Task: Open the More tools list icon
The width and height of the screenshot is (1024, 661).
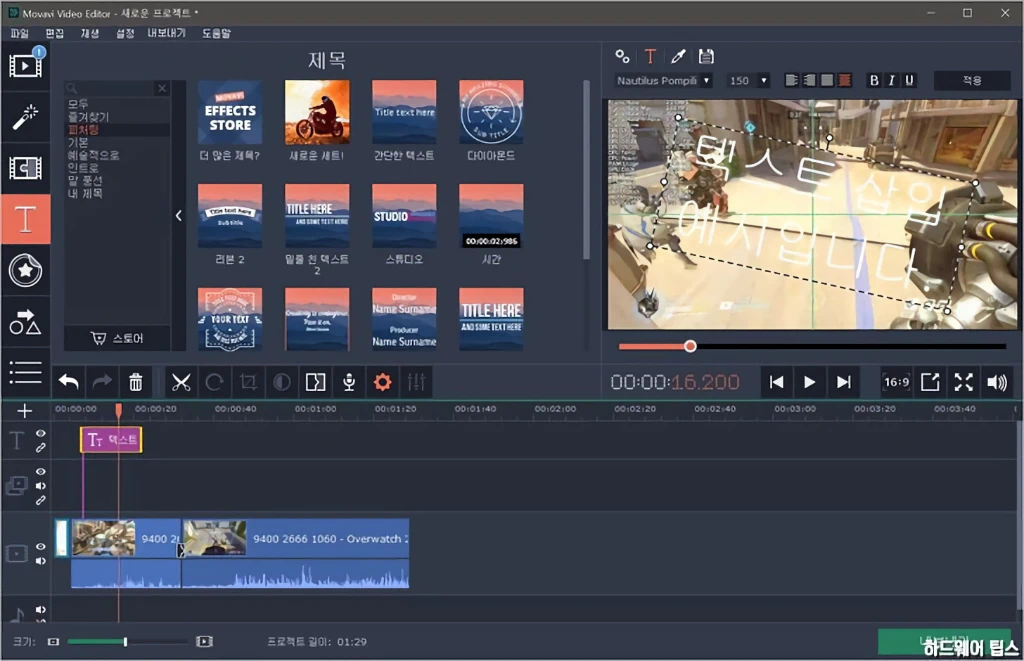Action: [25, 372]
